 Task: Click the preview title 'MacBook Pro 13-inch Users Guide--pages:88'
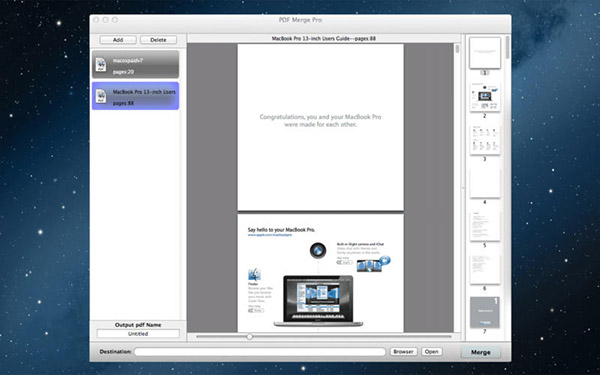pyautogui.click(x=323, y=39)
